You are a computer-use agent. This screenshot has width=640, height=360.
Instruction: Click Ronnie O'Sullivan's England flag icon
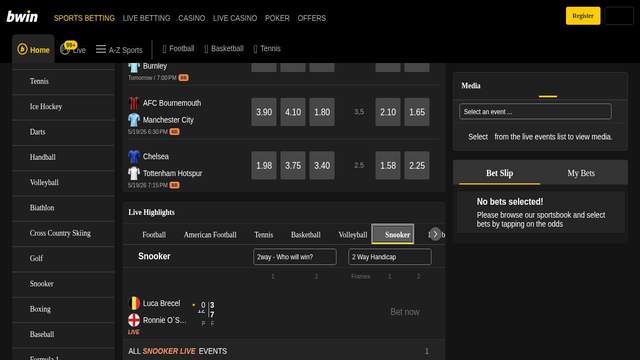coord(134,320)
